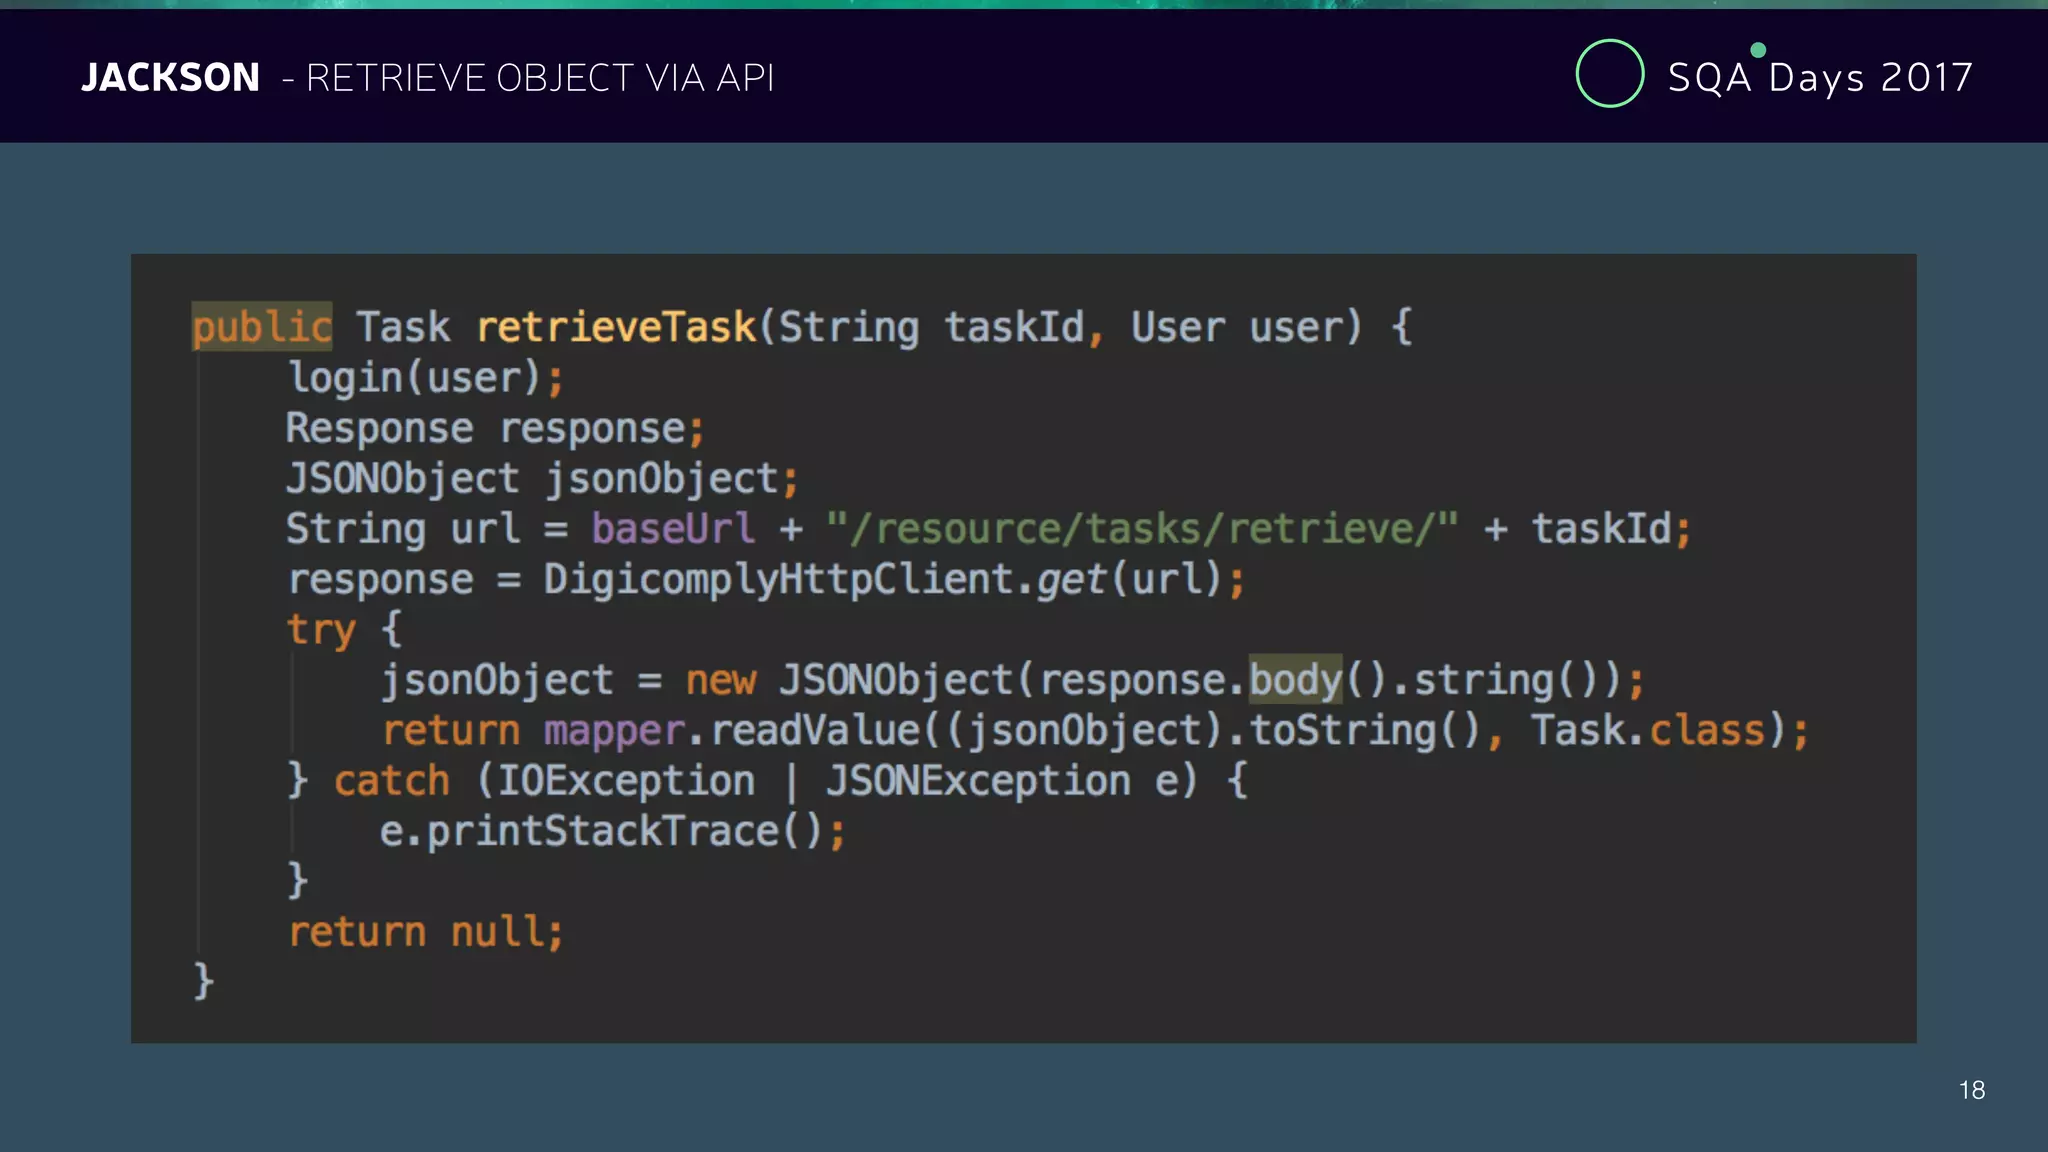This screenshot has height=1152, width=2048.
Task: Click the highlighted 'body' method
Action: click(1295, 680)
